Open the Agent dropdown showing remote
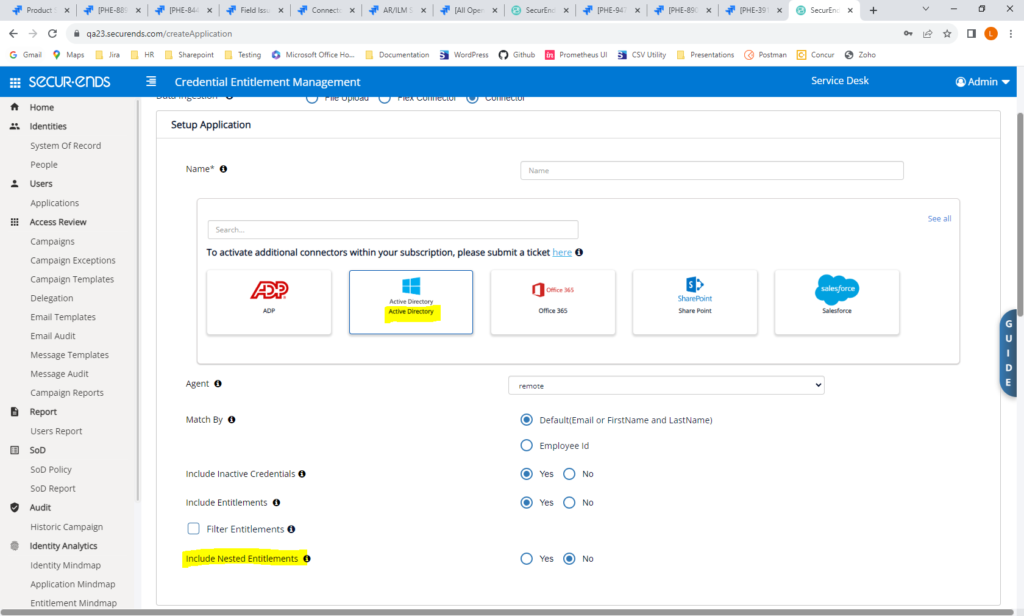The height and width of the screenshot is (616, 1024). 666,385
